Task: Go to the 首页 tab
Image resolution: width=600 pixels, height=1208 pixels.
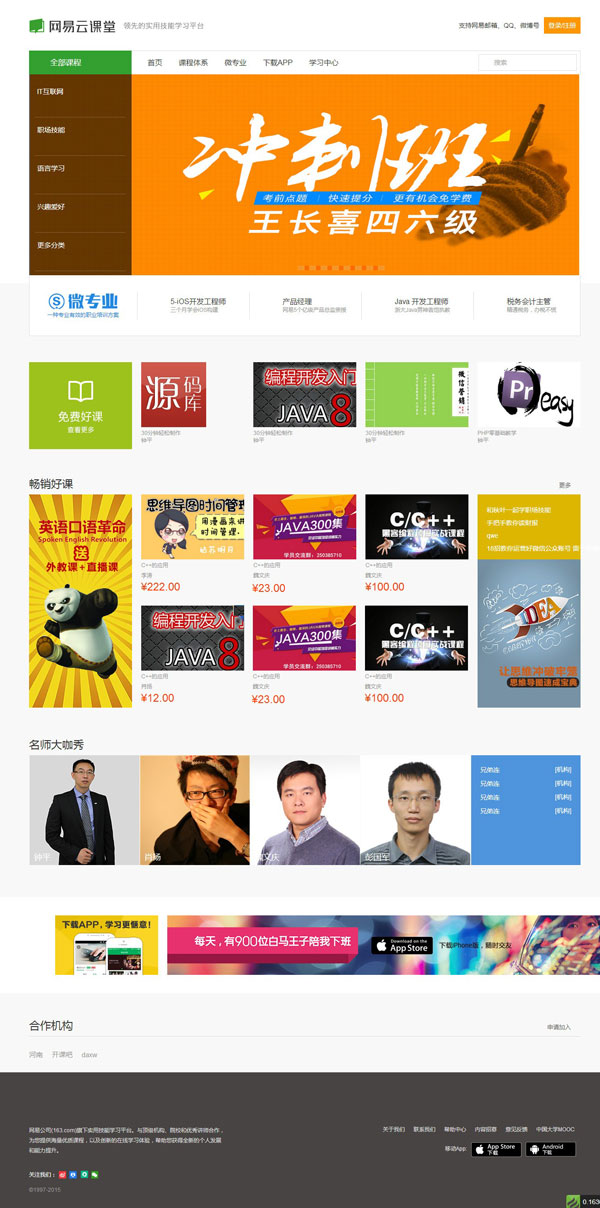Action: tap(155, 62)
